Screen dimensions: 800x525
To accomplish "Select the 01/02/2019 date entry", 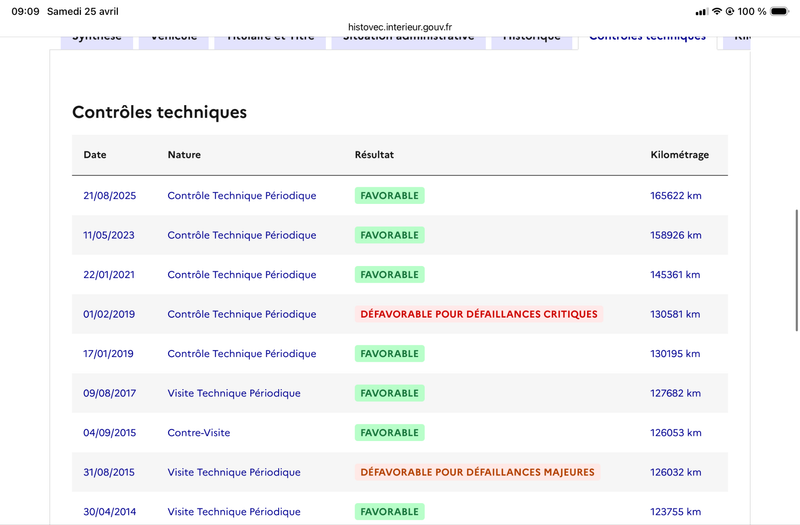I will point(109,314).
